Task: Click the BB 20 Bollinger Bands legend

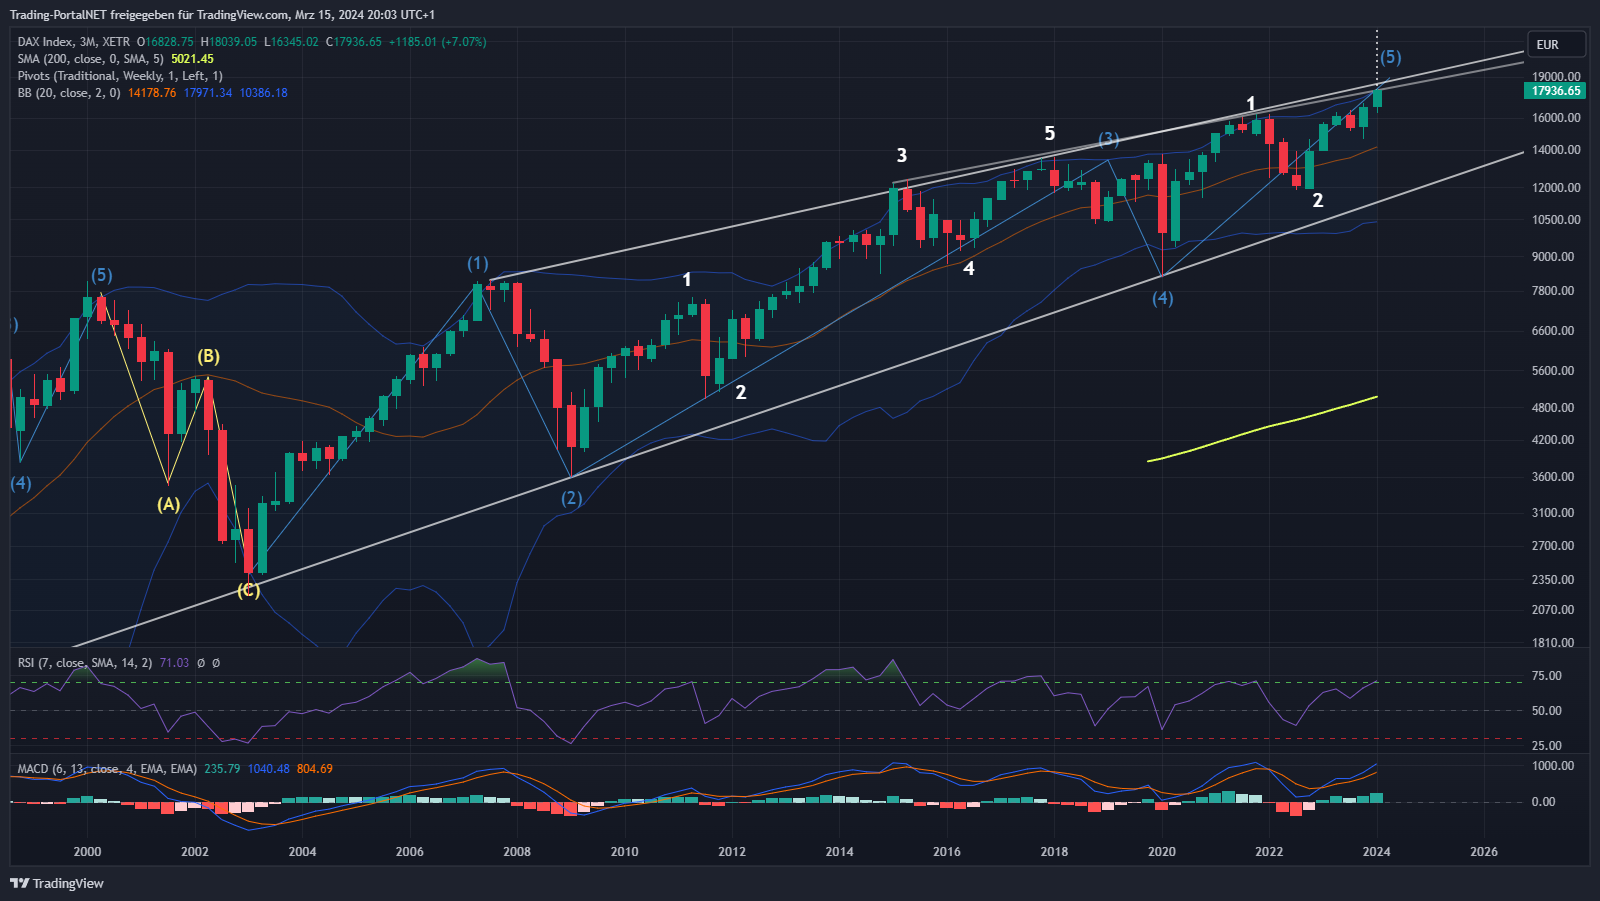Action: [68, 93]
